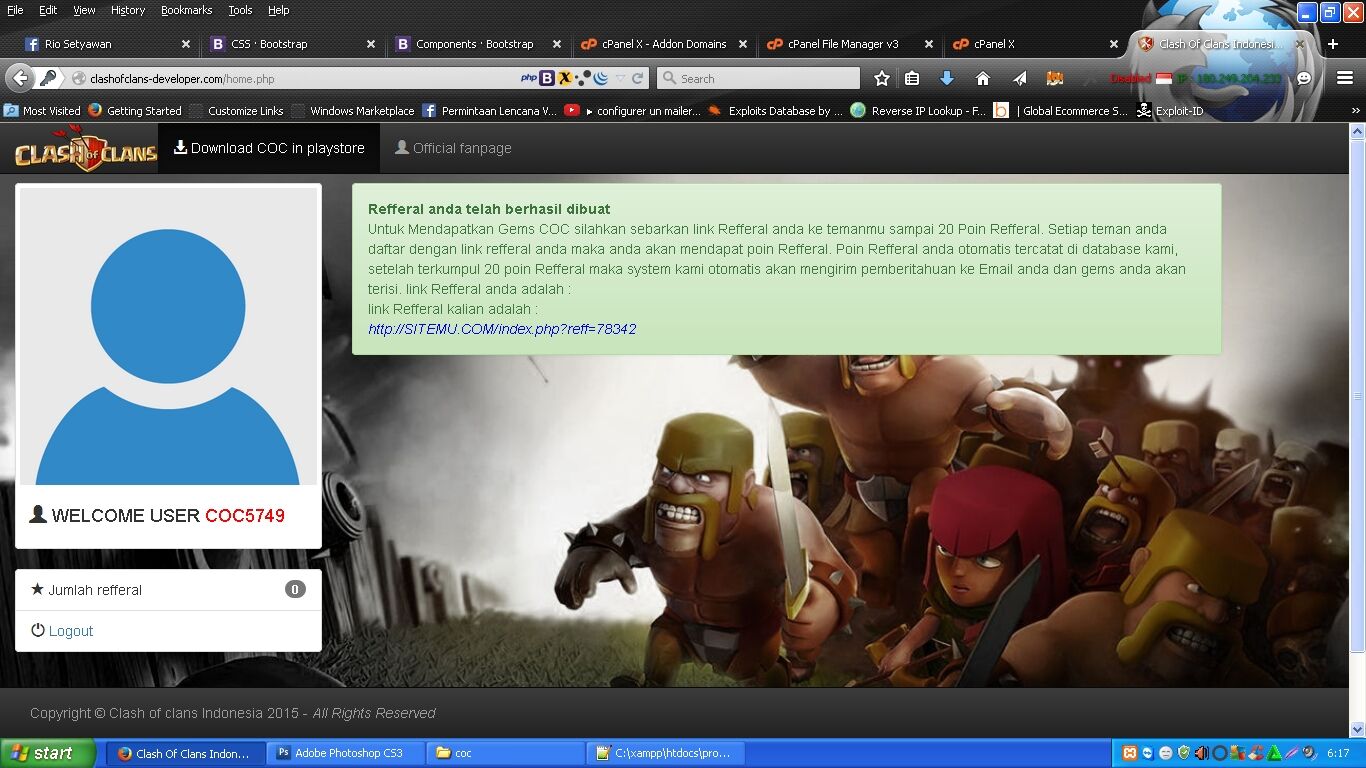Show more bookmarks chevron
1366x768 pixels.
(x=1356, y=111)
